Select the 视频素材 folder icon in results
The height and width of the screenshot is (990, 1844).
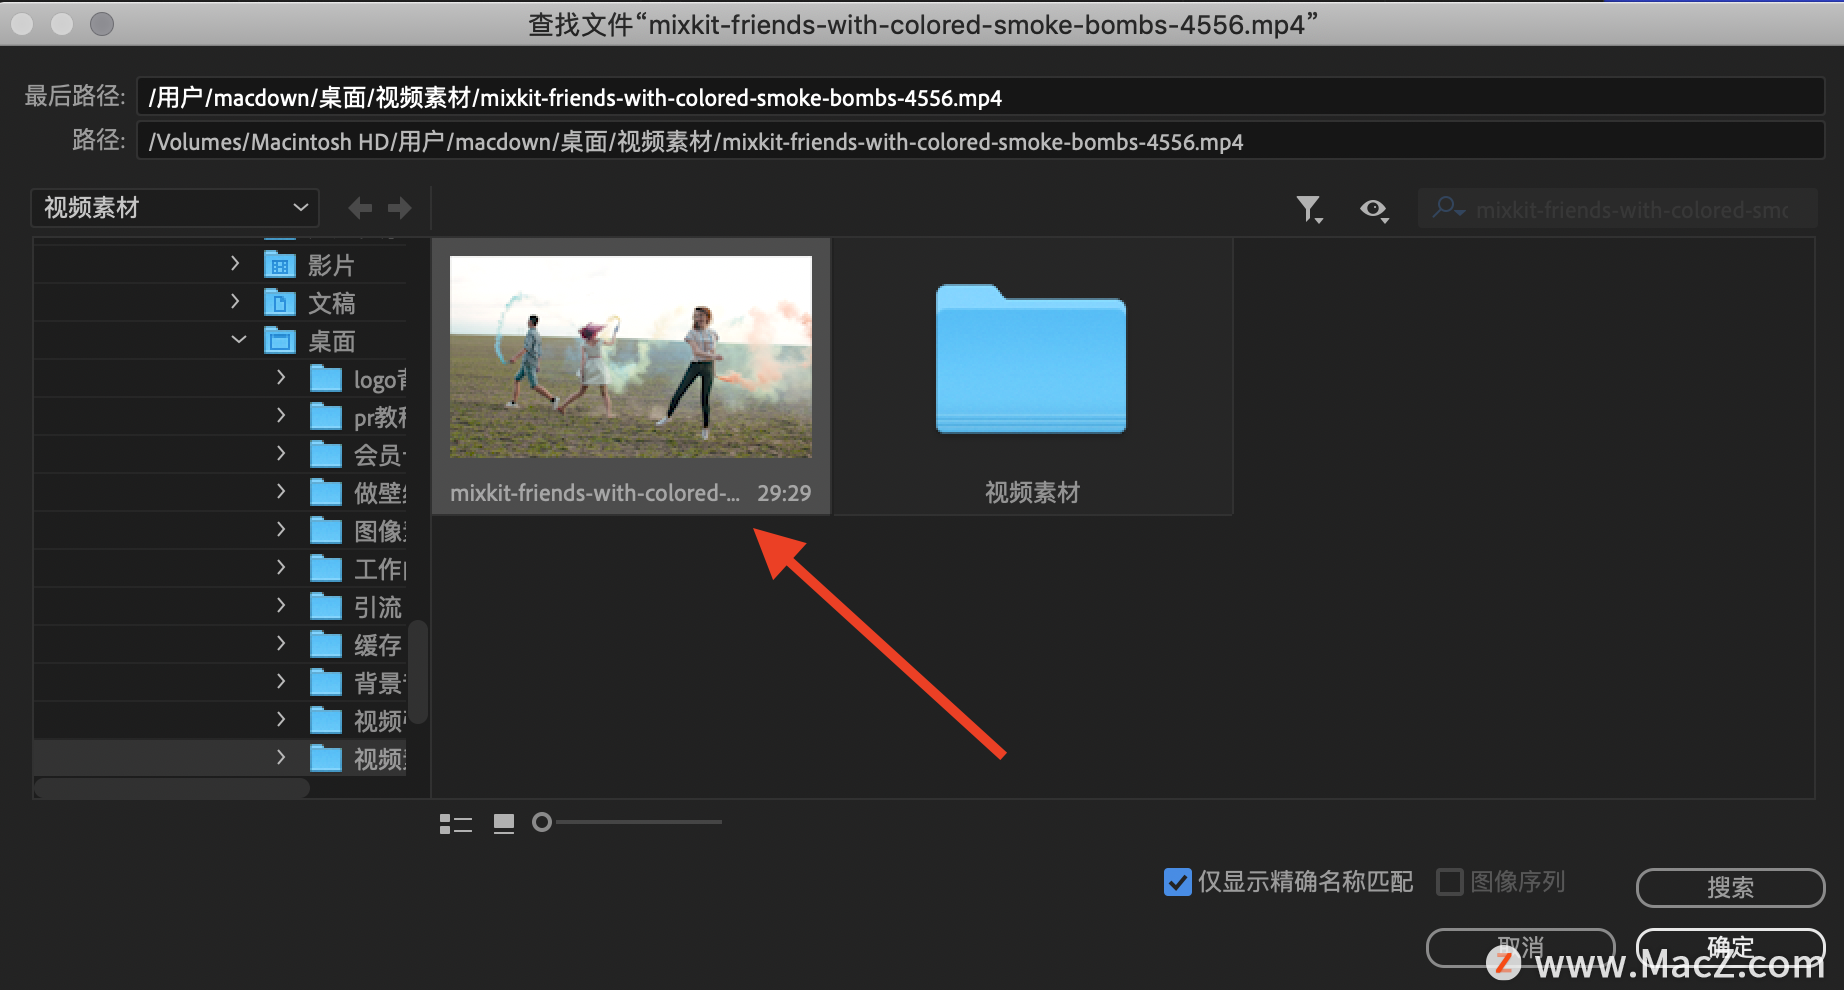1031,360
